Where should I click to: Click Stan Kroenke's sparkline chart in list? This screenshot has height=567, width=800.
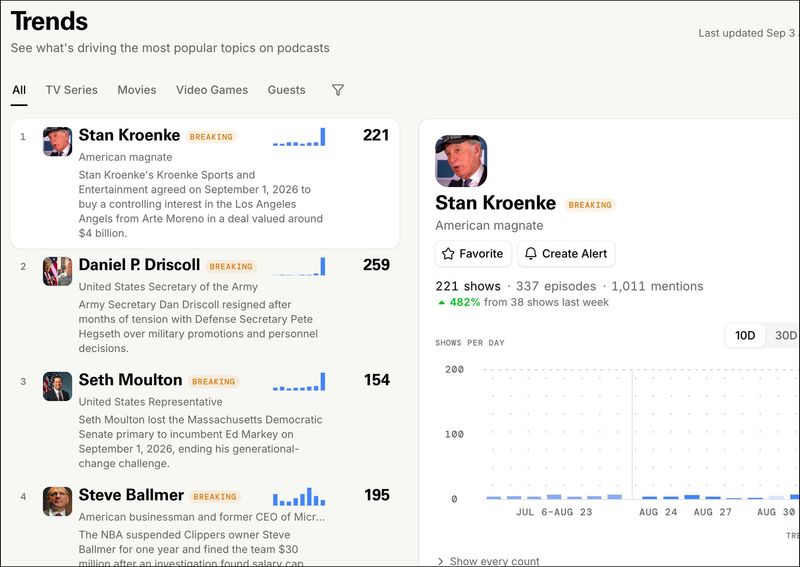pyautogui.click(x=299, y=137)
